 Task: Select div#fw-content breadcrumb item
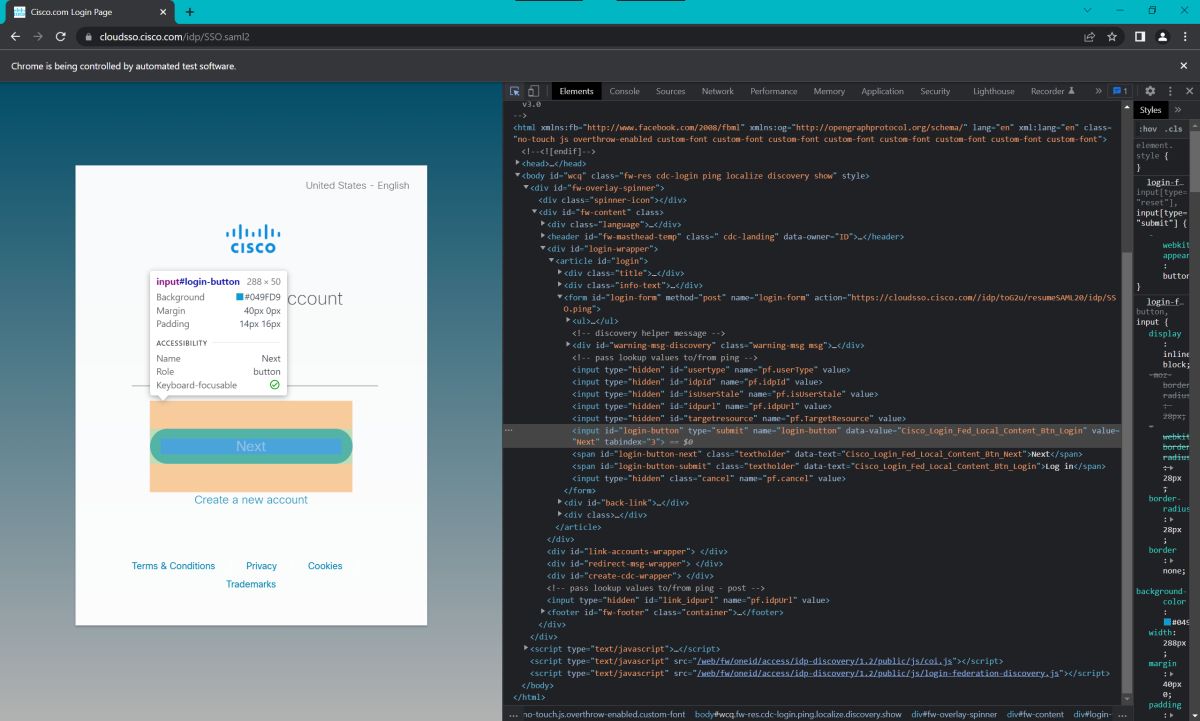[1035, 714]
